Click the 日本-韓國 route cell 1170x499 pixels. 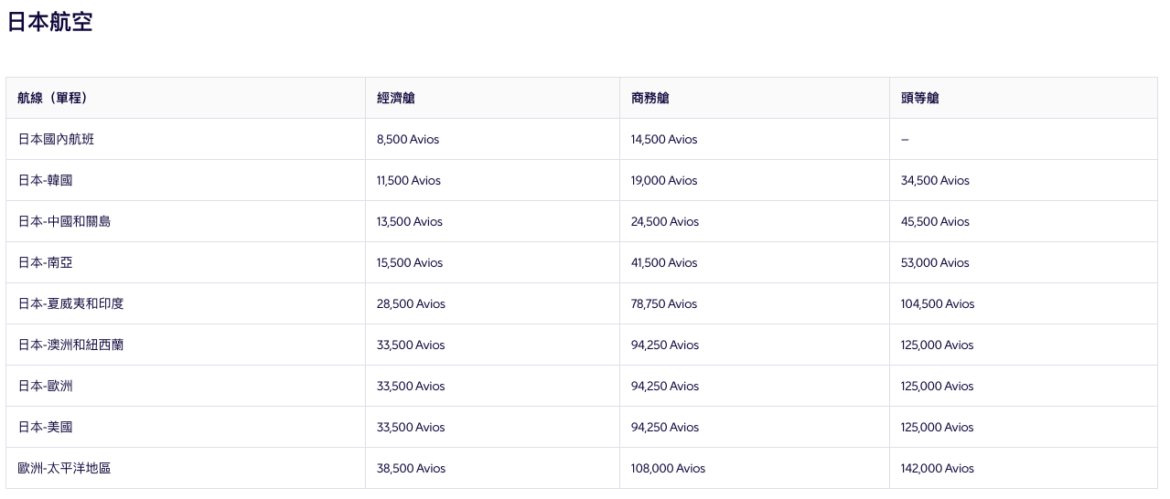click(45, 181)
